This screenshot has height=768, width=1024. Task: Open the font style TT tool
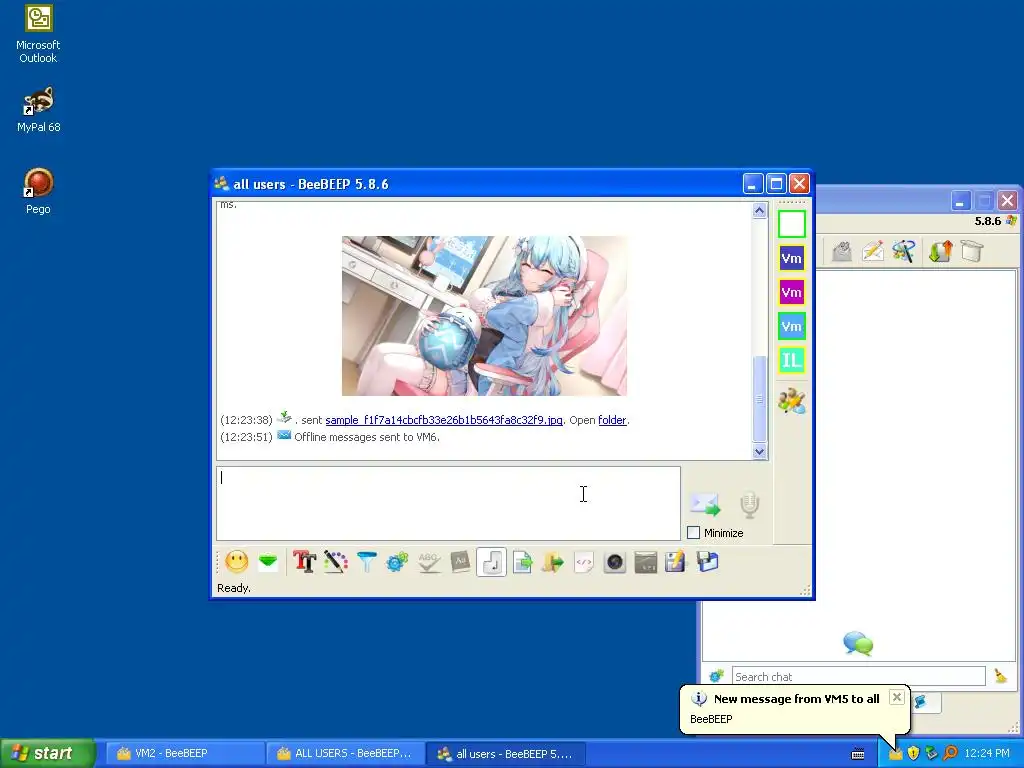click(304, 562)
